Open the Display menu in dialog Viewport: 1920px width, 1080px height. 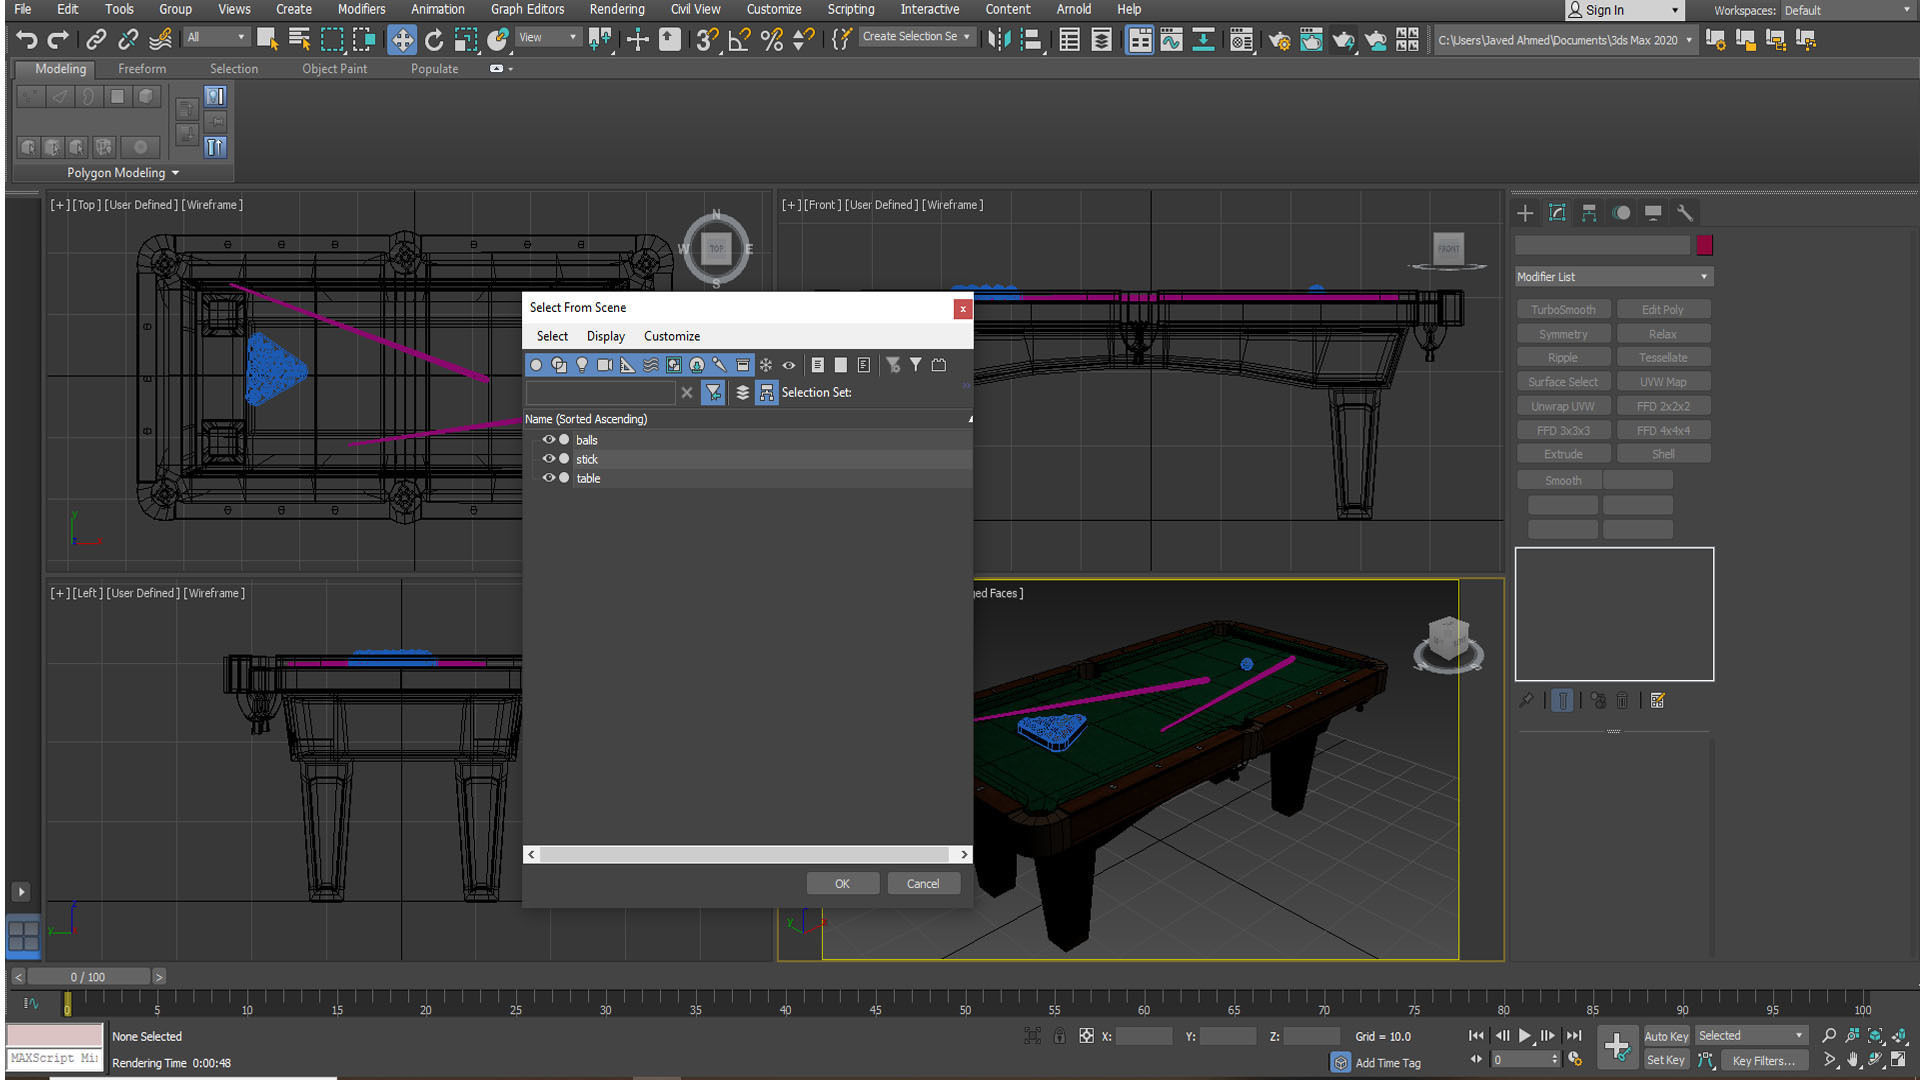coord(606,336)
